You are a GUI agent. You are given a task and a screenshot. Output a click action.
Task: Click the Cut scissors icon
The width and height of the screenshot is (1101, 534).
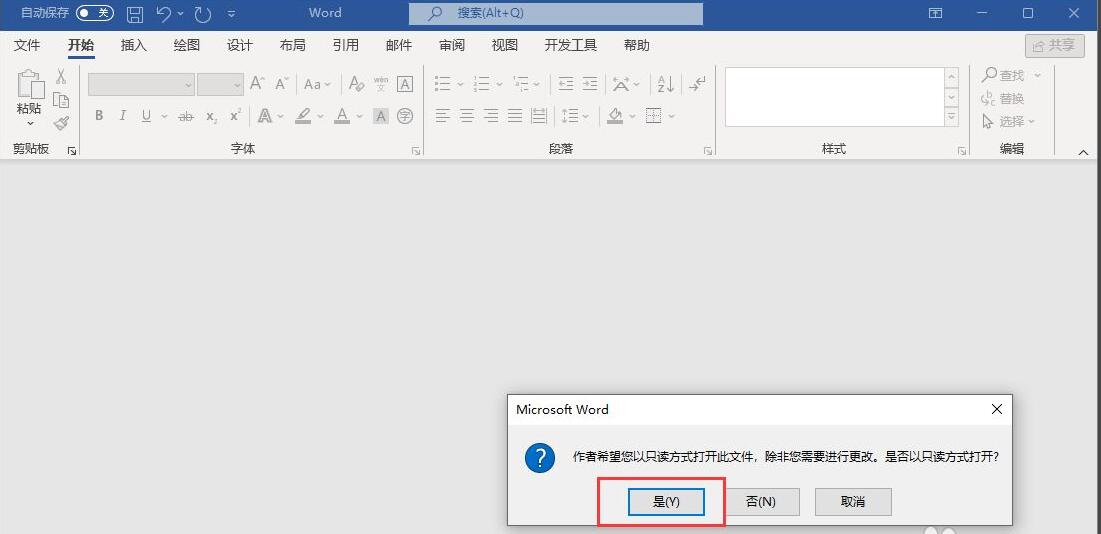(61, 76)
